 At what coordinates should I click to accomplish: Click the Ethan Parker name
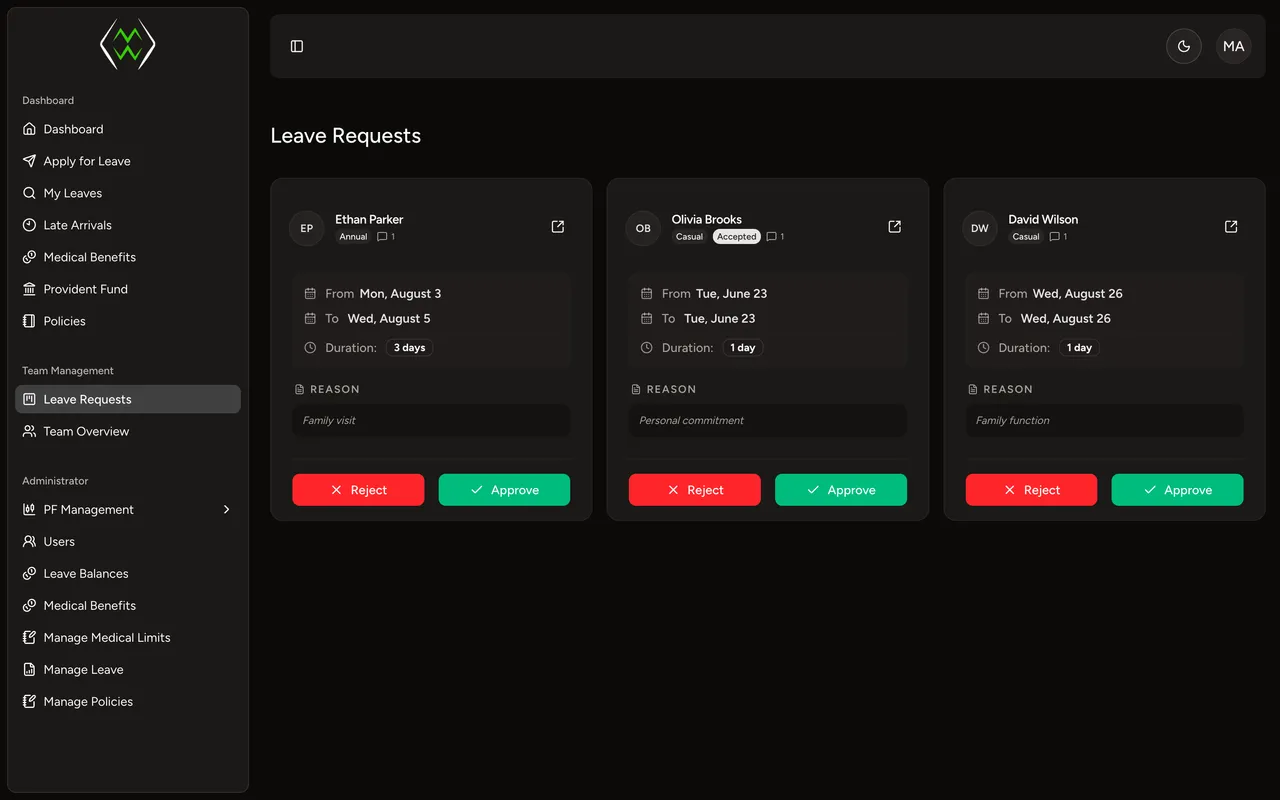coord(369,219)
